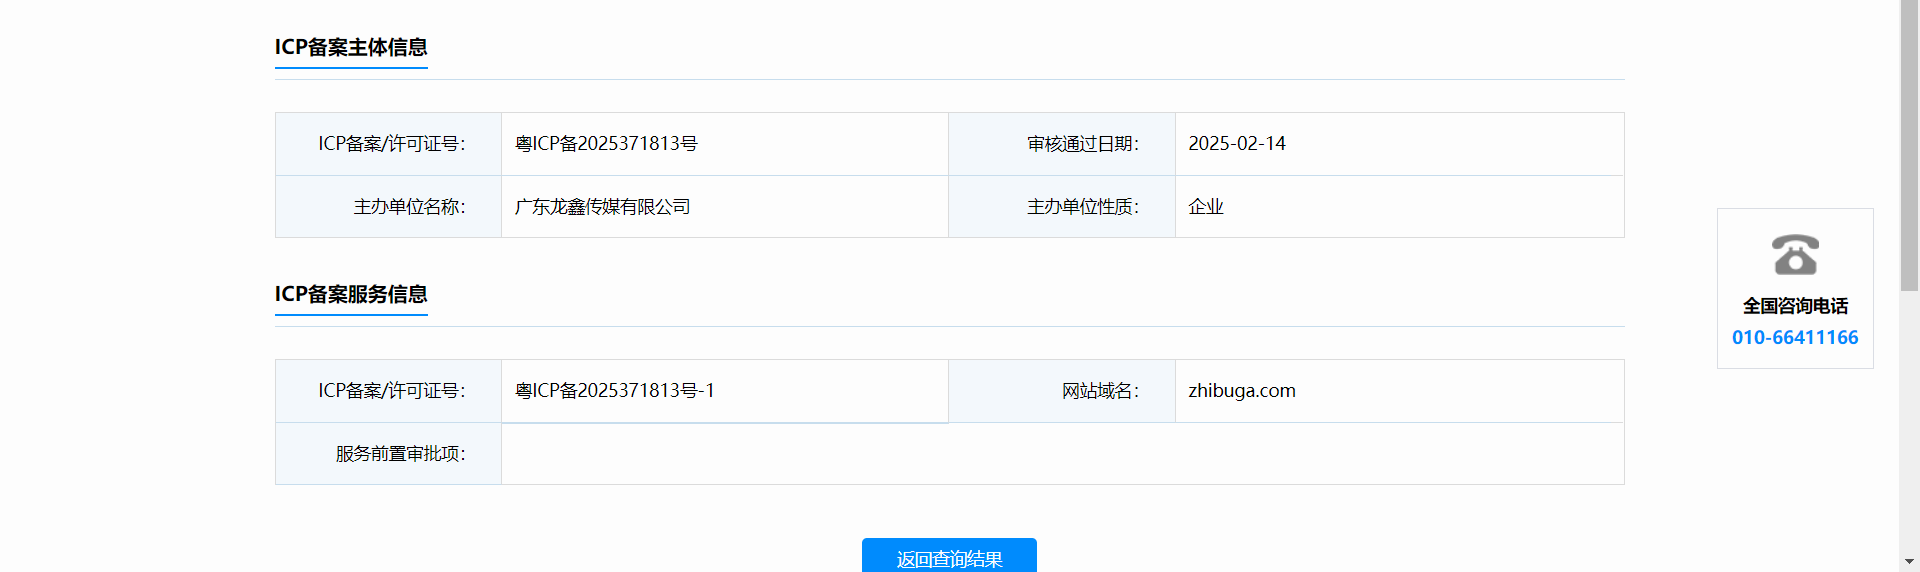The width and height of the screenshot is (1920, 572).
Task: Click ICP备案/许可证号 label in 服务信息 table
Action: click(388, 391)
